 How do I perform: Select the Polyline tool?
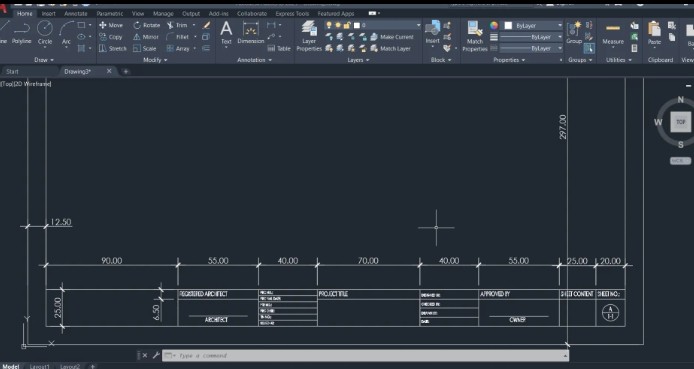click(x=21, y=33)
